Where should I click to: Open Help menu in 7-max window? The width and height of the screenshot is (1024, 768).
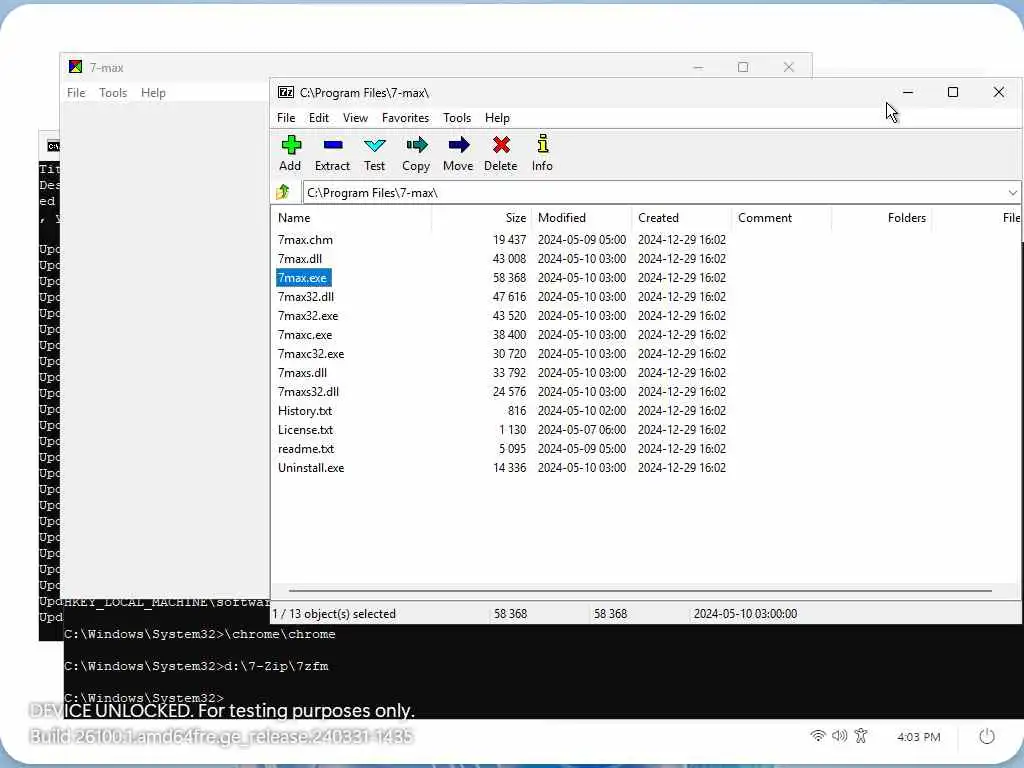153,93
